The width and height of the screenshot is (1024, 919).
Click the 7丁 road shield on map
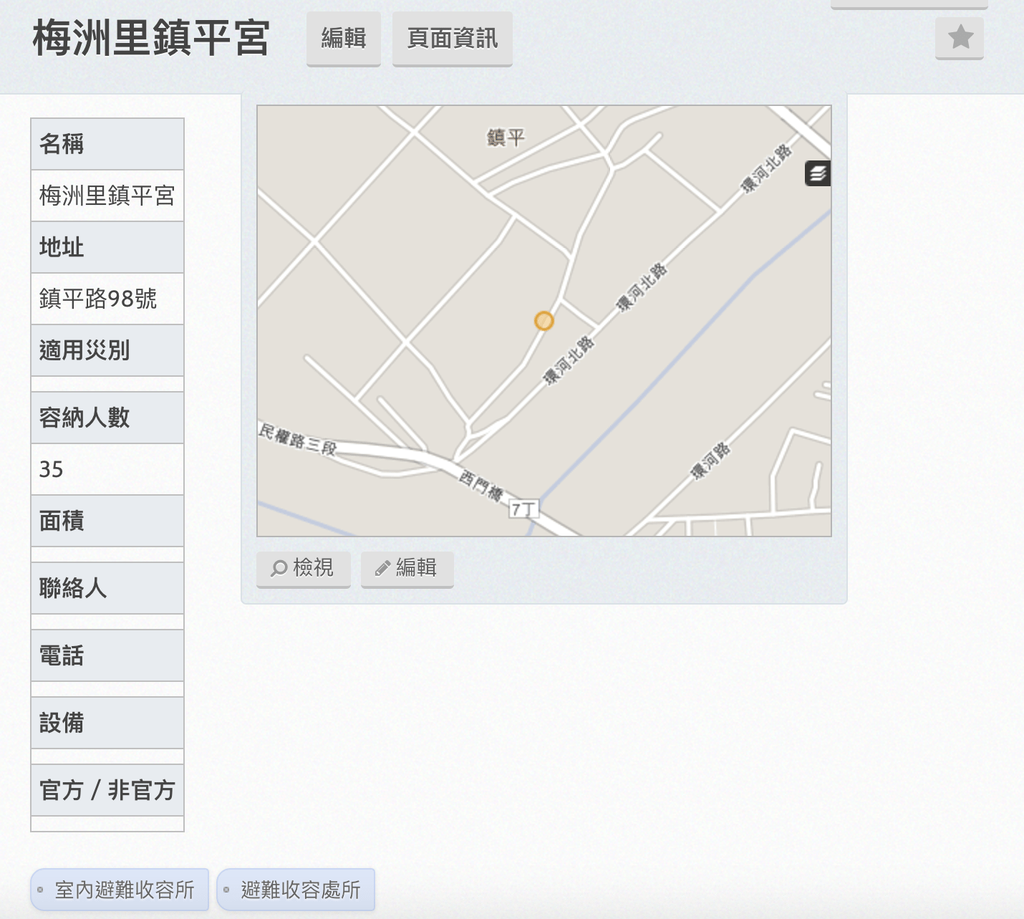pyautogui.click(x=524, y=509)
